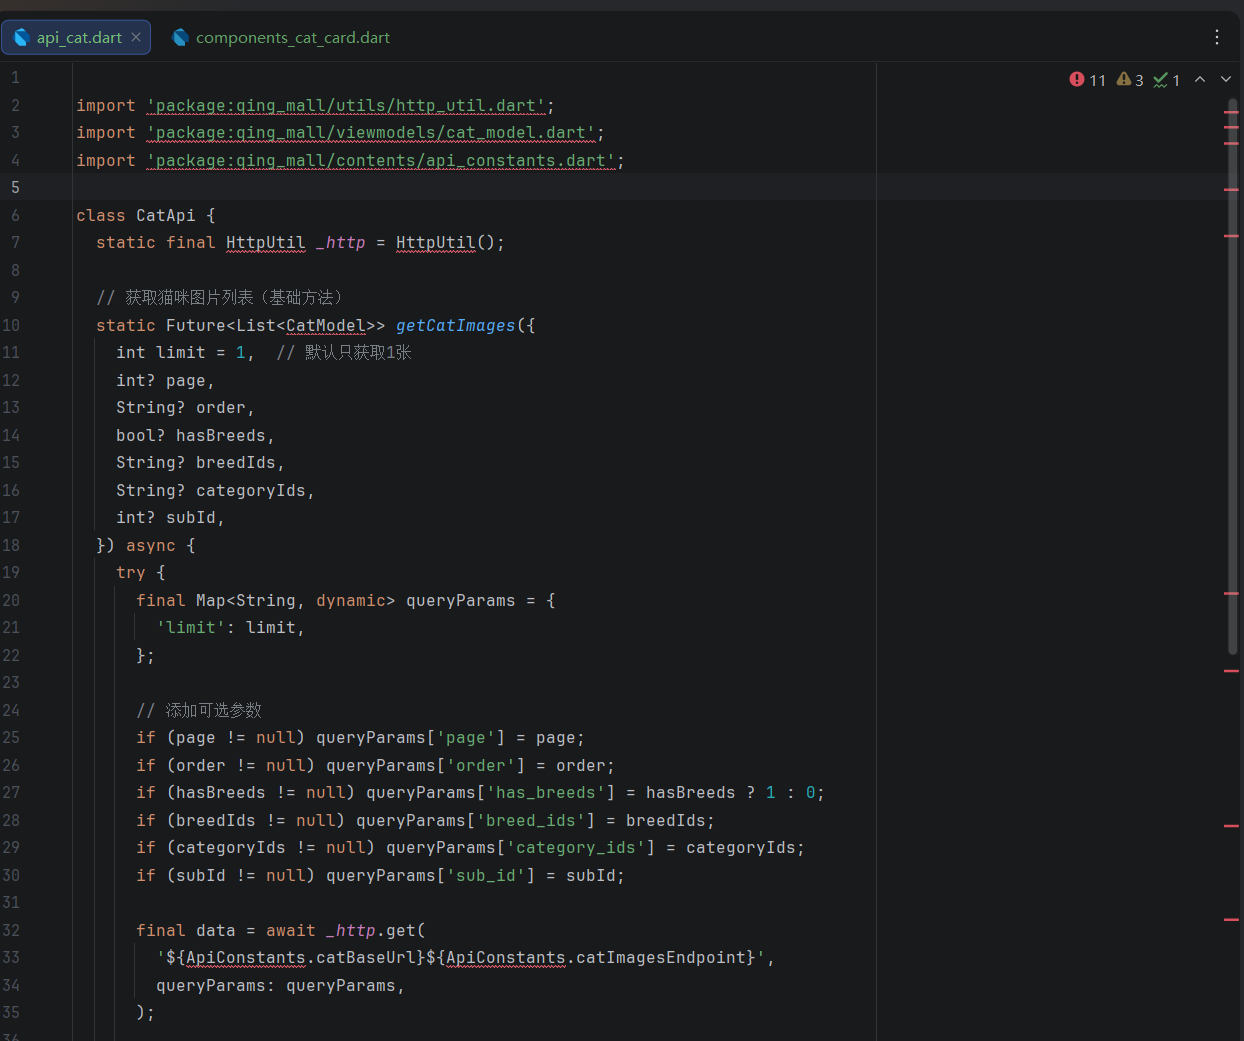1244x1041 pixels.
Task: Click the 'sub_id' string key
Action: pyautogui.click(x=486, y=875)
